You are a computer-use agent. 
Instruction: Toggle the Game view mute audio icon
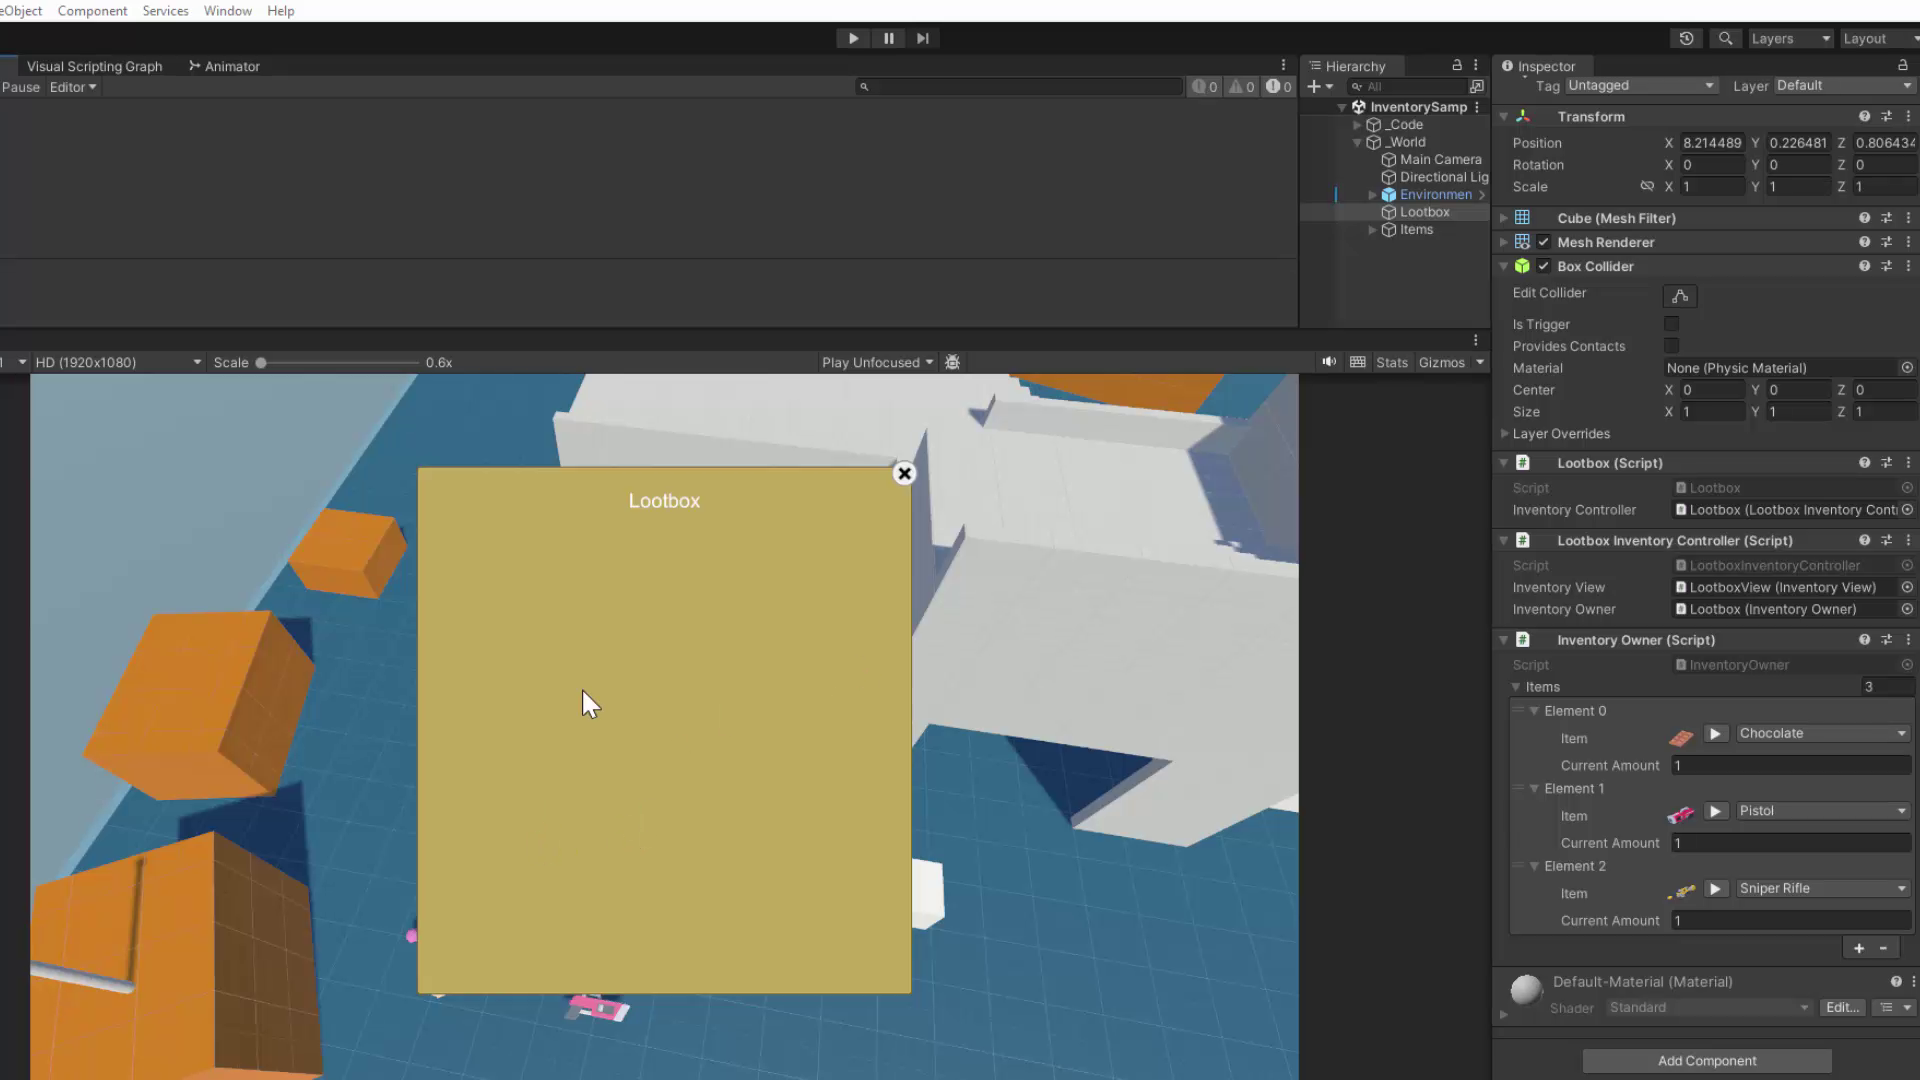pos(1329,363)
